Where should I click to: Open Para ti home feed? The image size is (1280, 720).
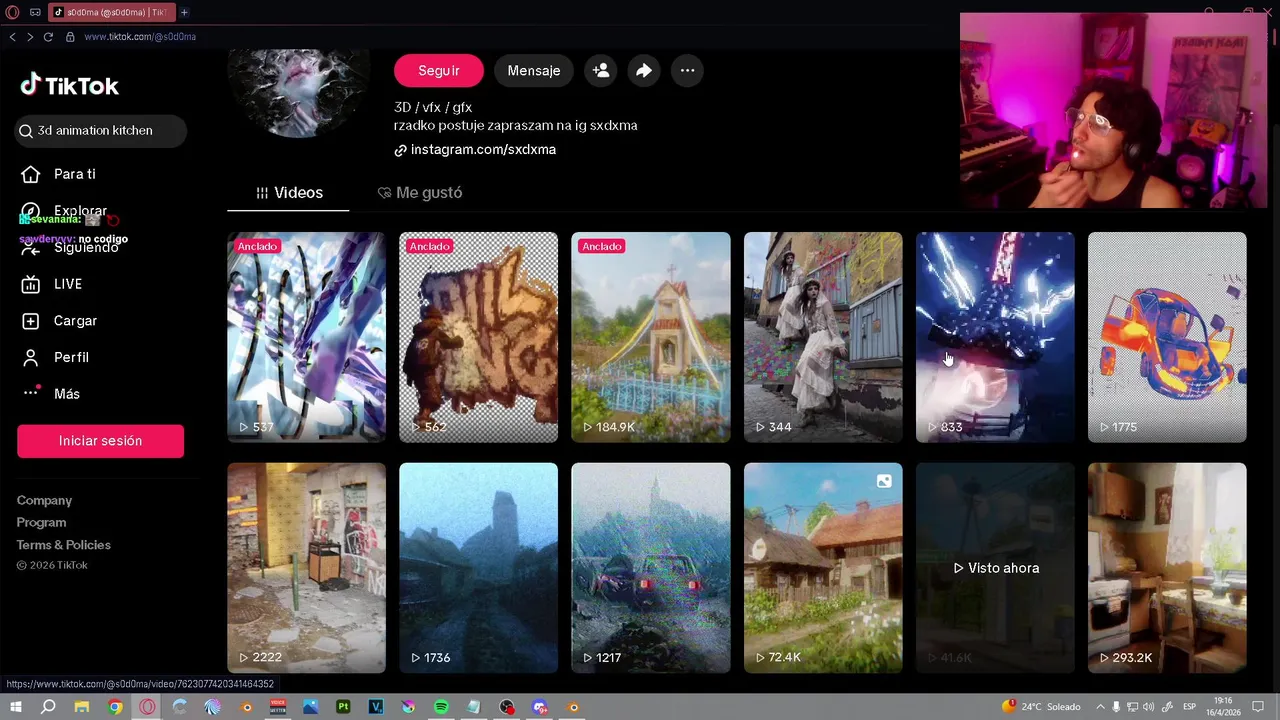coord(60,174)
